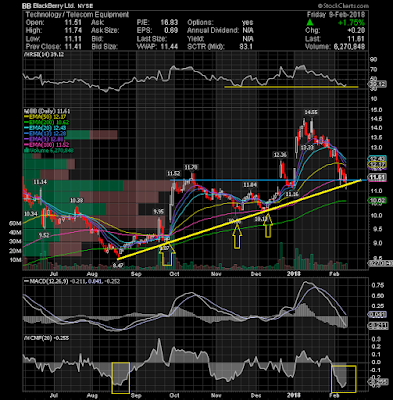This screenshot has width=393, height=400.
Task: Click the 10M volume axis label
Action: (15, 260)
